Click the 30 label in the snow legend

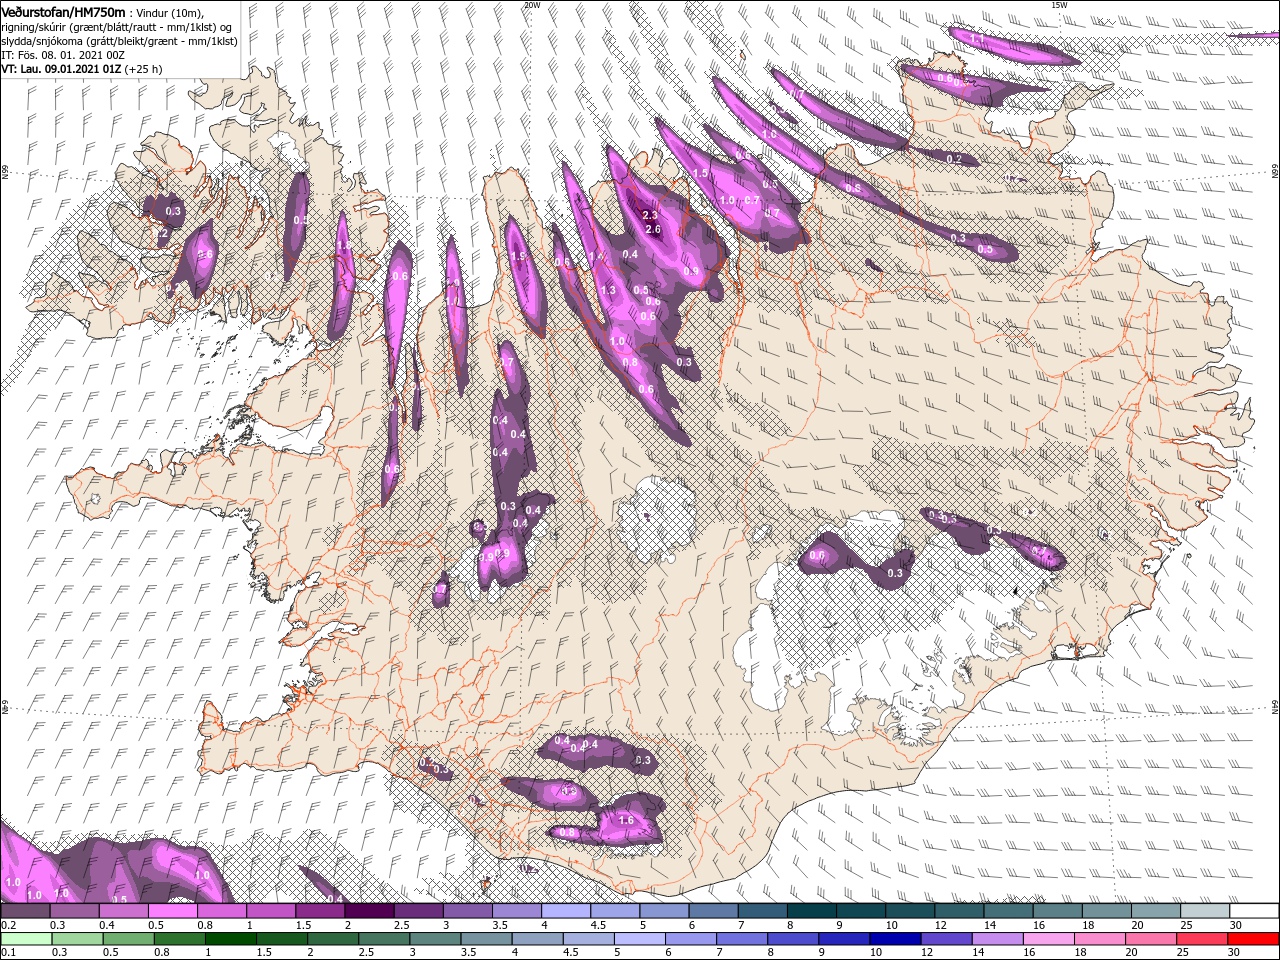(x=1236, y=925)
